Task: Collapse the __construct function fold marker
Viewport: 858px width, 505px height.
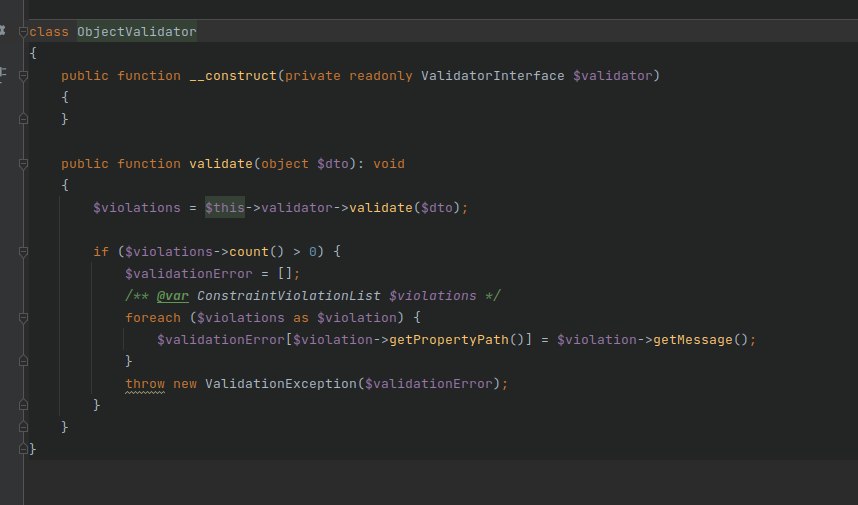Action: pyautogui.click(x=23, y=76)
